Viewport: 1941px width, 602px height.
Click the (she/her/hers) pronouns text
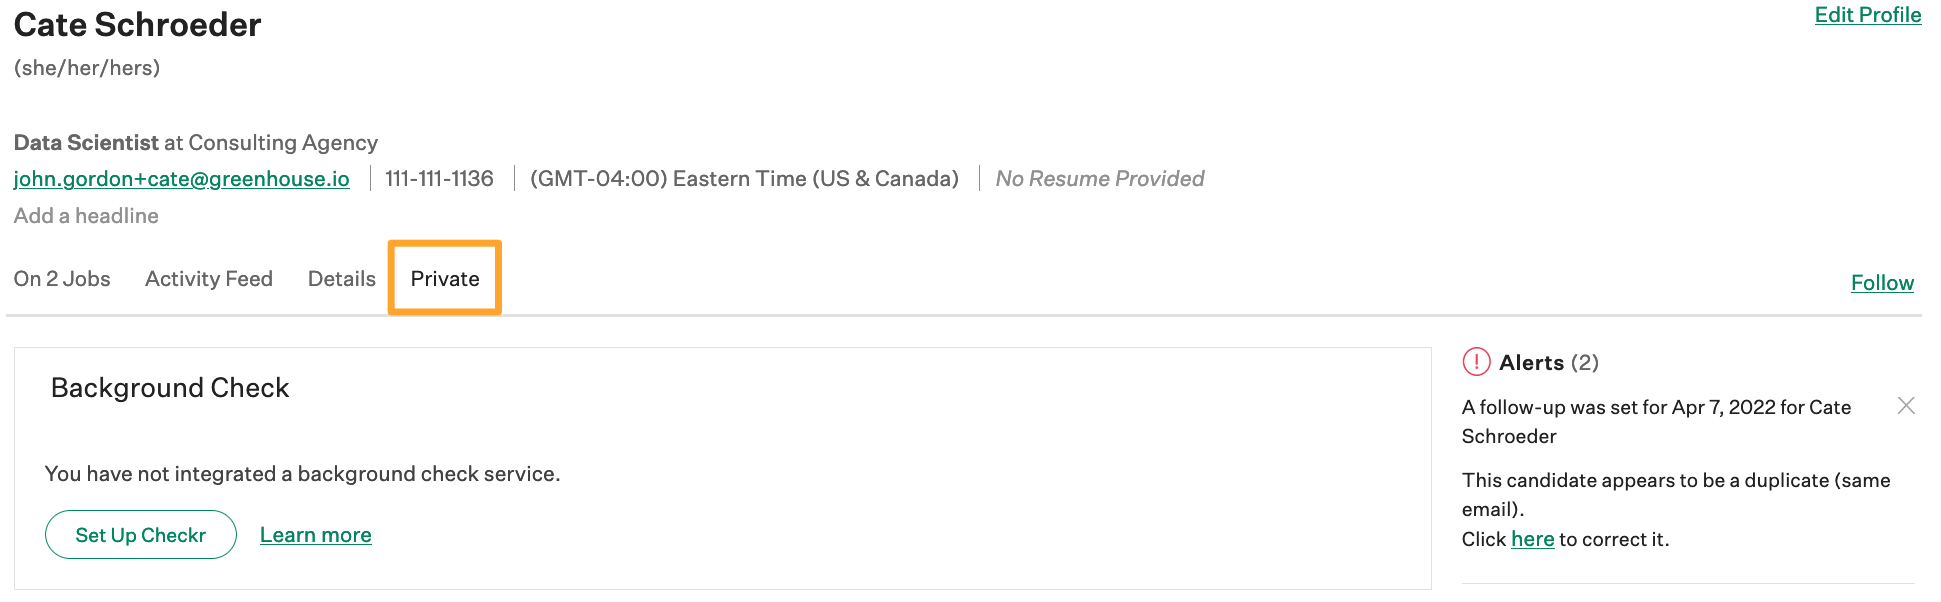(87, 68)
